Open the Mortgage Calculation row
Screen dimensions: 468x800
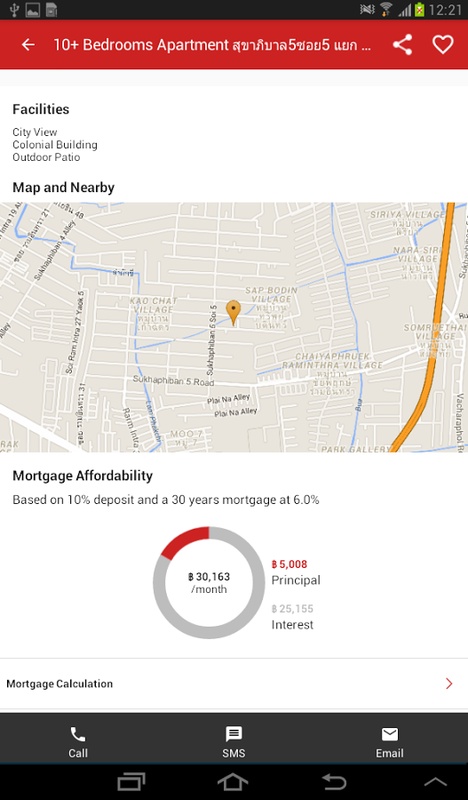click(x=234, y=684)
